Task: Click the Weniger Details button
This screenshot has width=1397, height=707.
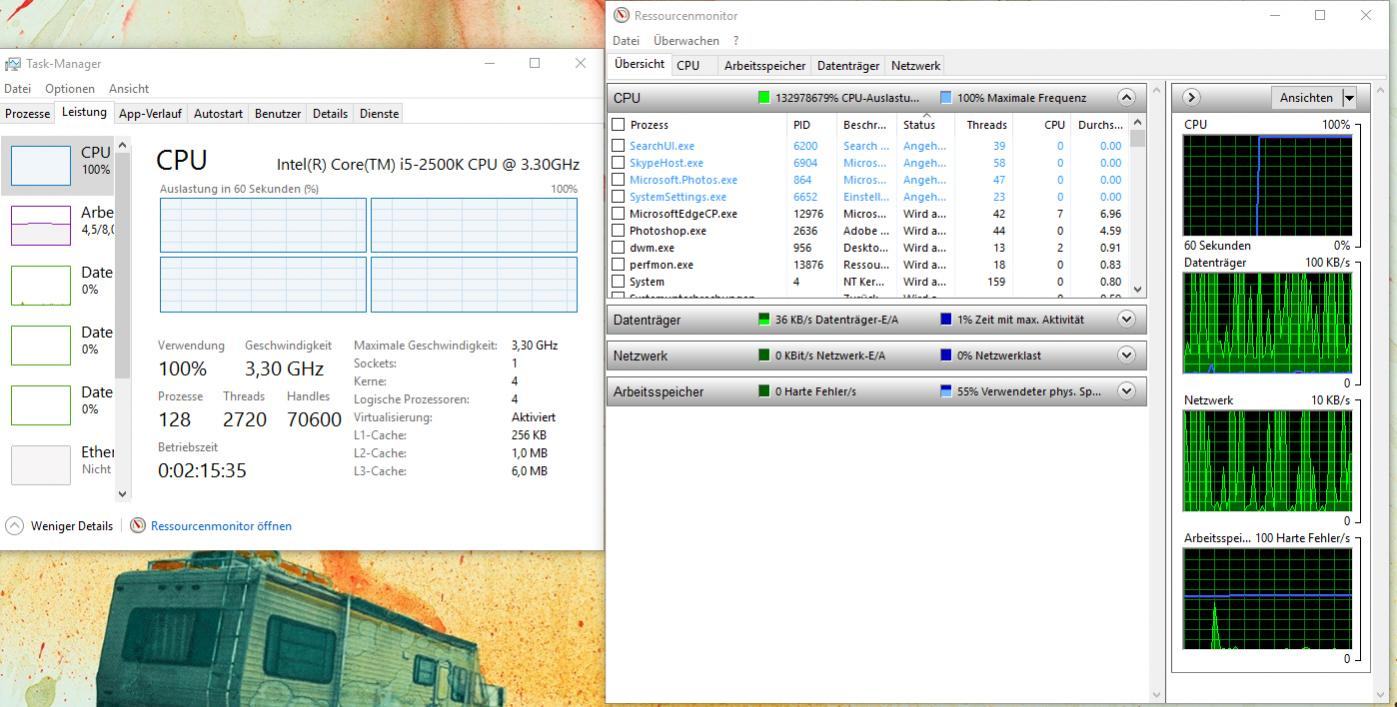Action: (60, 526)
